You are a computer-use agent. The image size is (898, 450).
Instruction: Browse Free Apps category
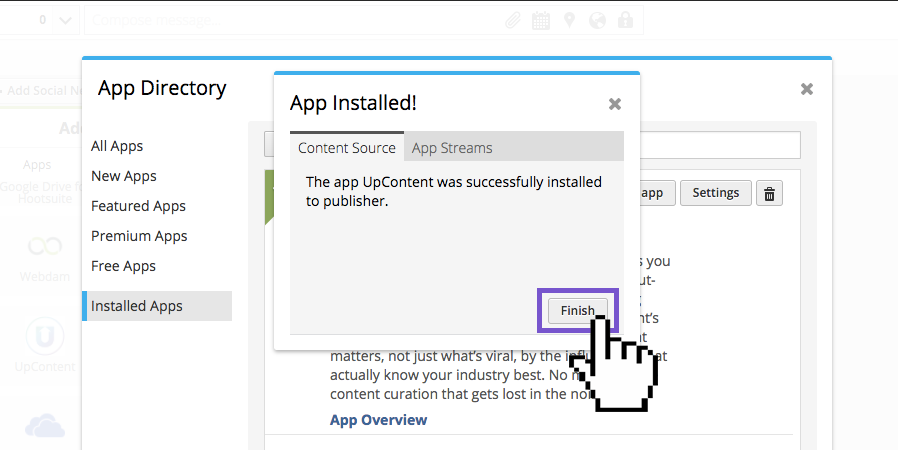123,266
